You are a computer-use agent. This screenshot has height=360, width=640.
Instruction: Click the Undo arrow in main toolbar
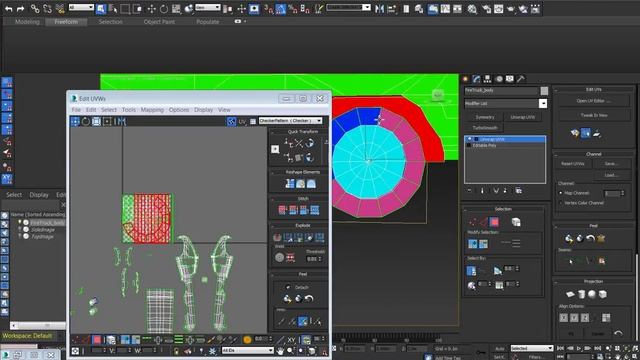click(8, 8)
